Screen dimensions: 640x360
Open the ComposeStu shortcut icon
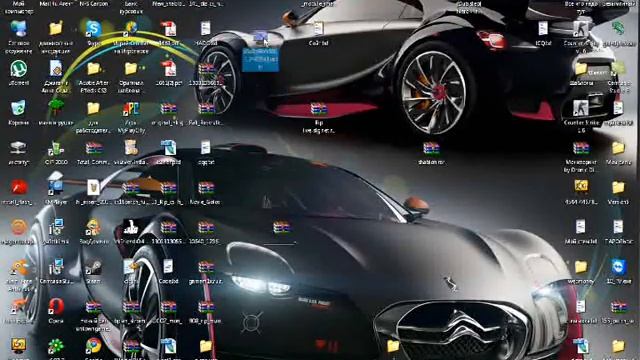click(56, 267)
